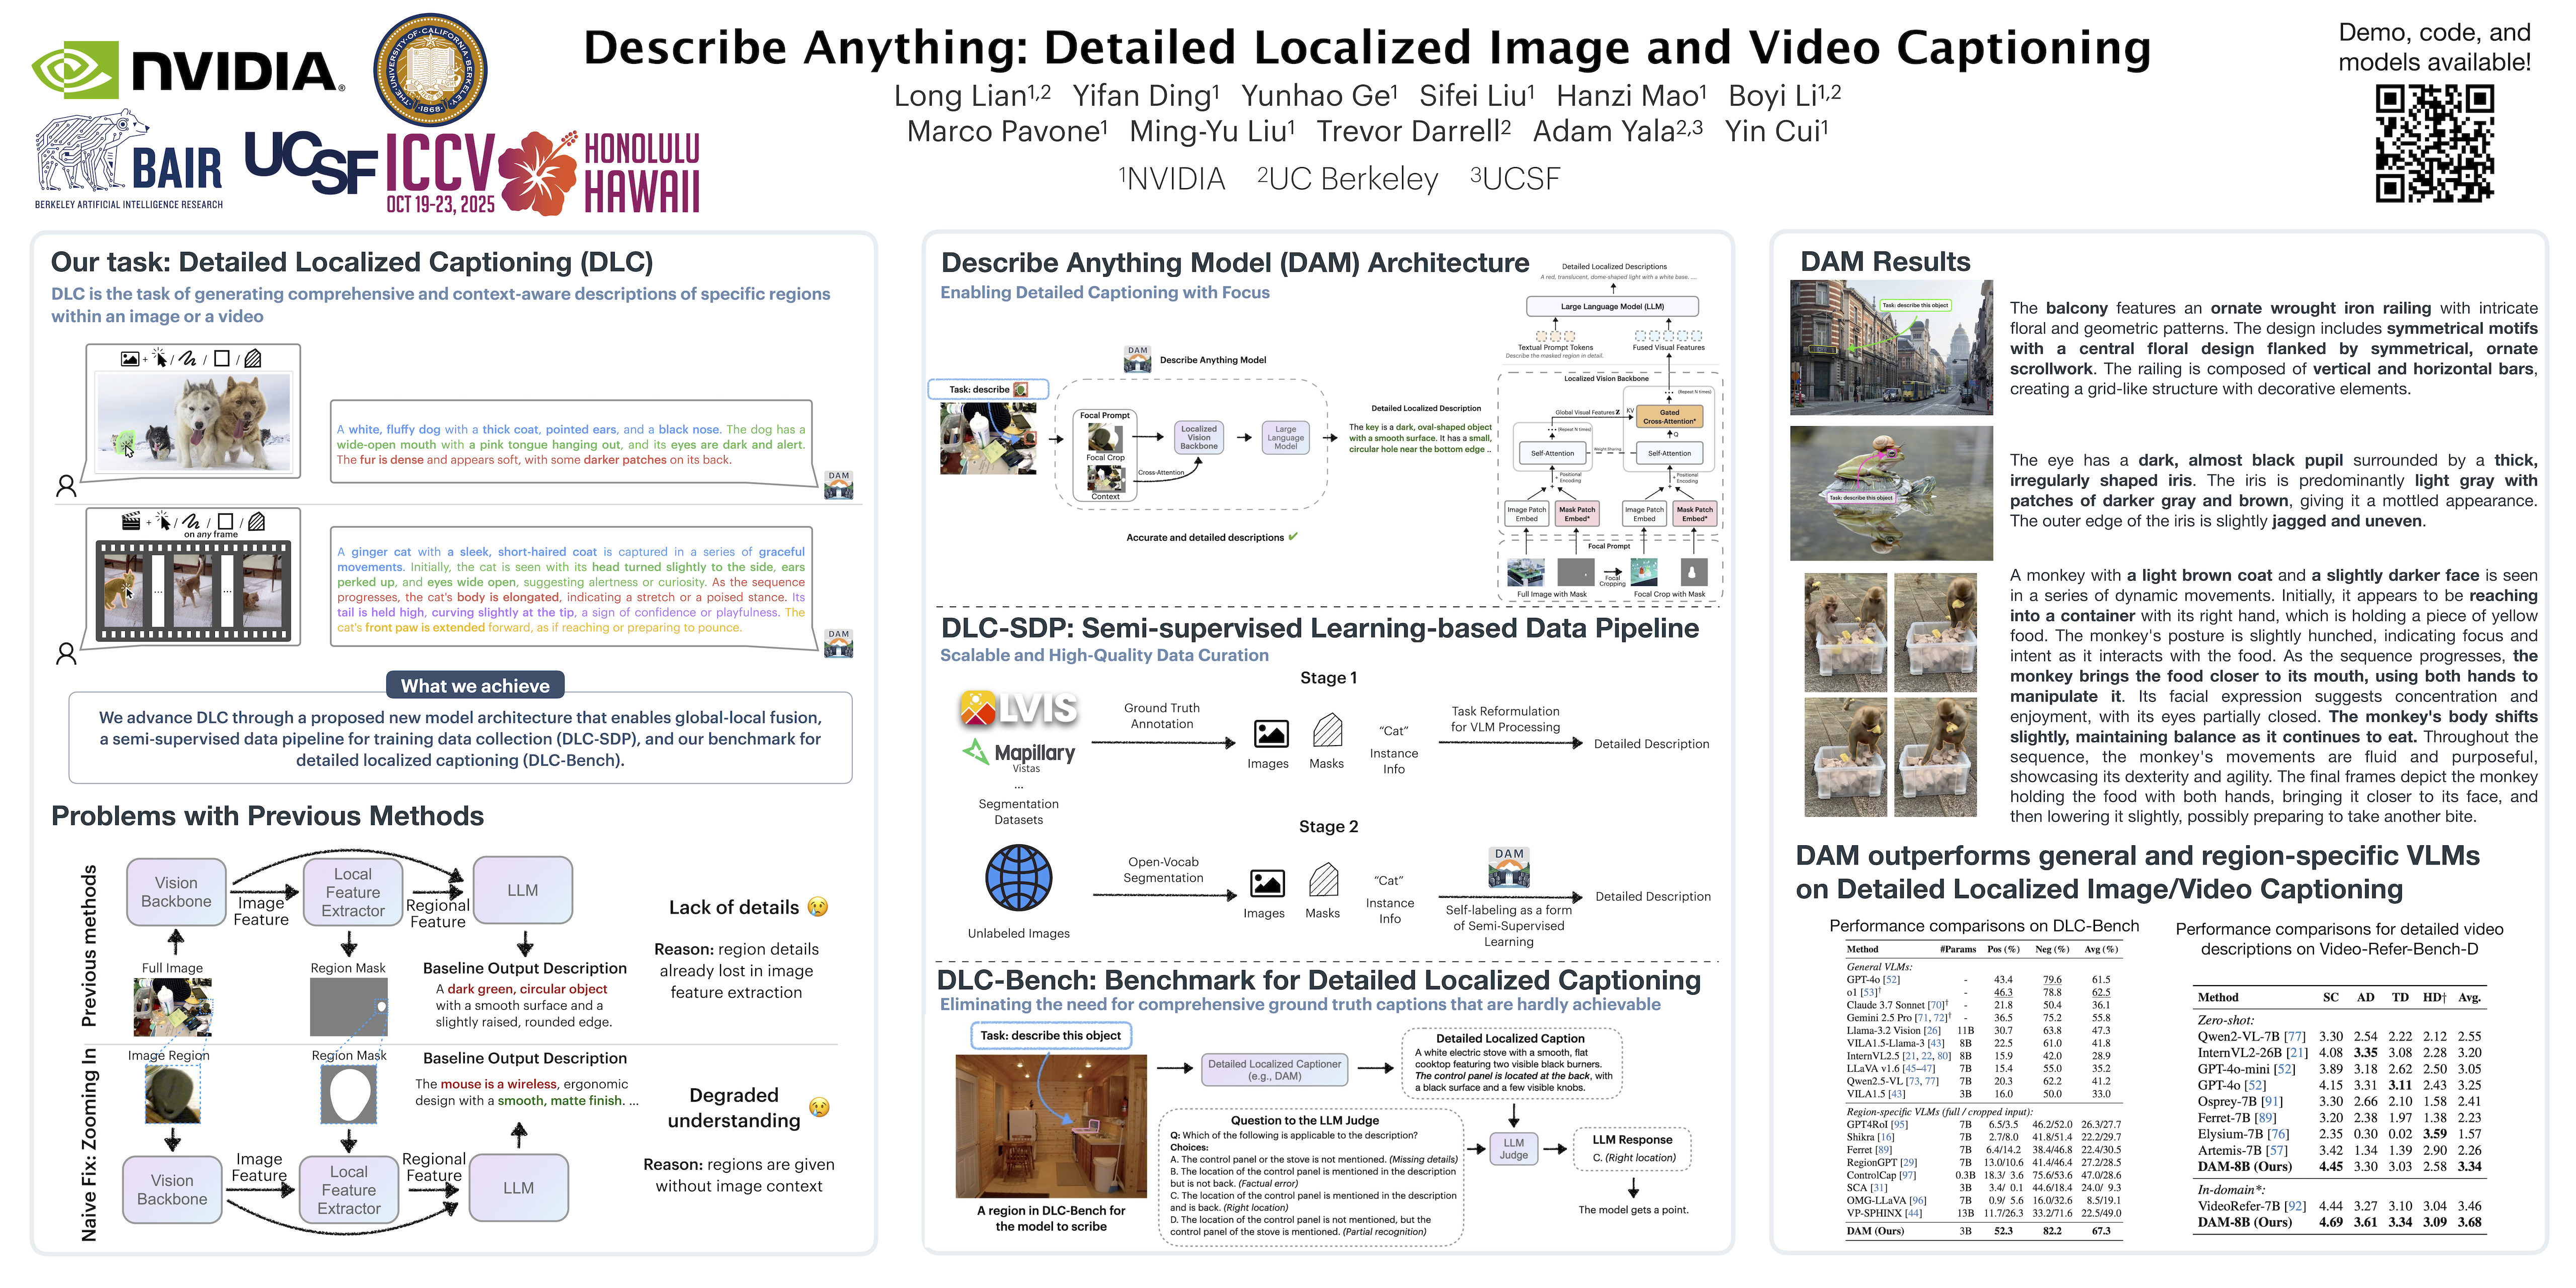Click the What we achieve label
This screenshot has width=2576, height=1288.
(475, 686)
